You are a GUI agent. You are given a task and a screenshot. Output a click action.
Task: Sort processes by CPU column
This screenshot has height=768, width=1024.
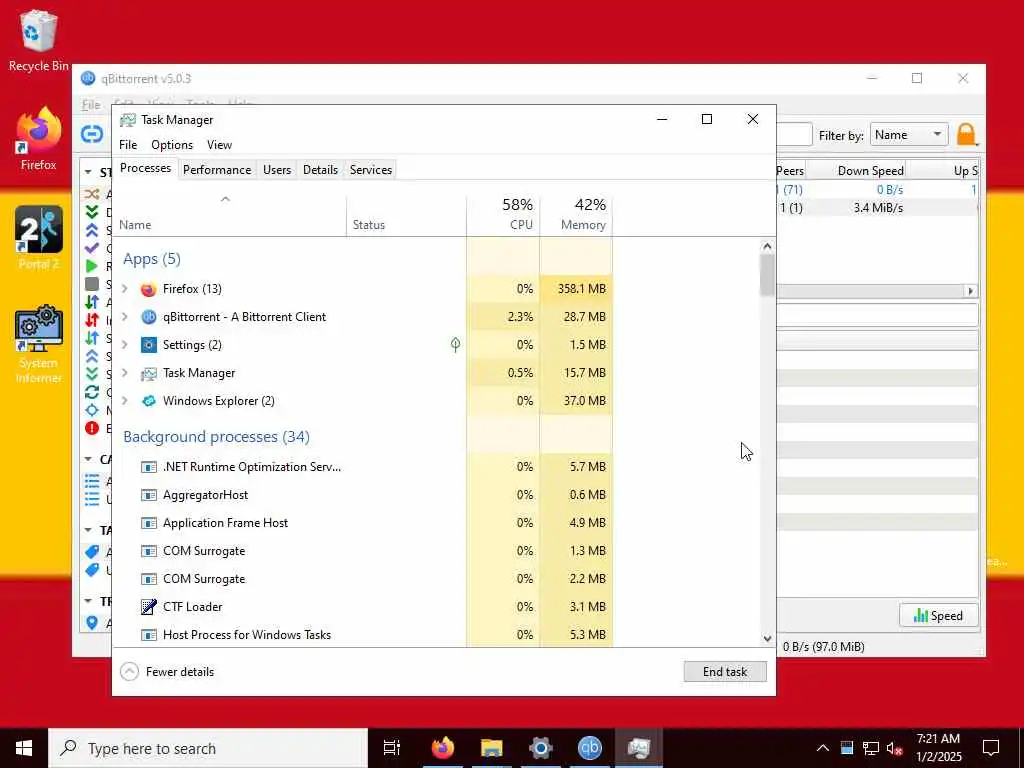point(504,215)
